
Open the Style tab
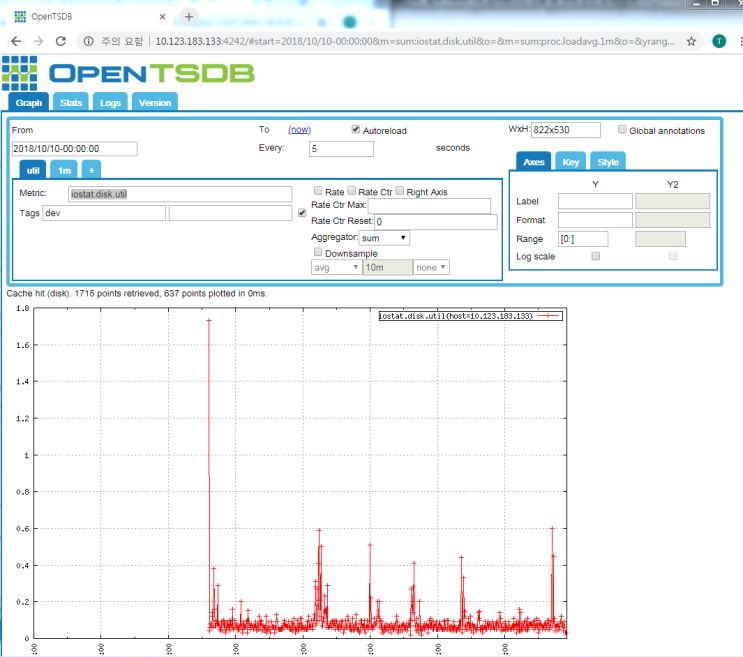coord(608,162)
